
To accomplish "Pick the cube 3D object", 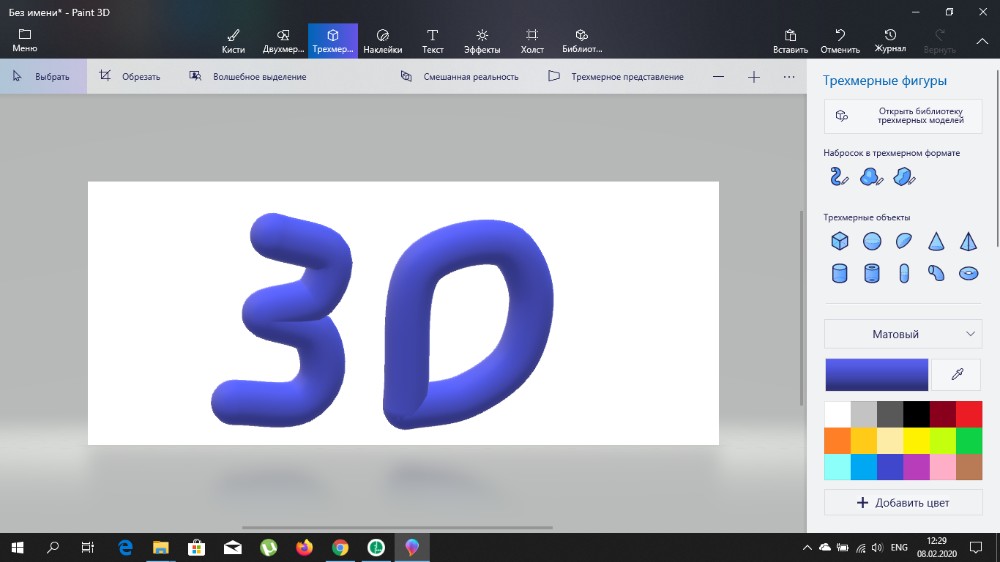I will (840, 241).
